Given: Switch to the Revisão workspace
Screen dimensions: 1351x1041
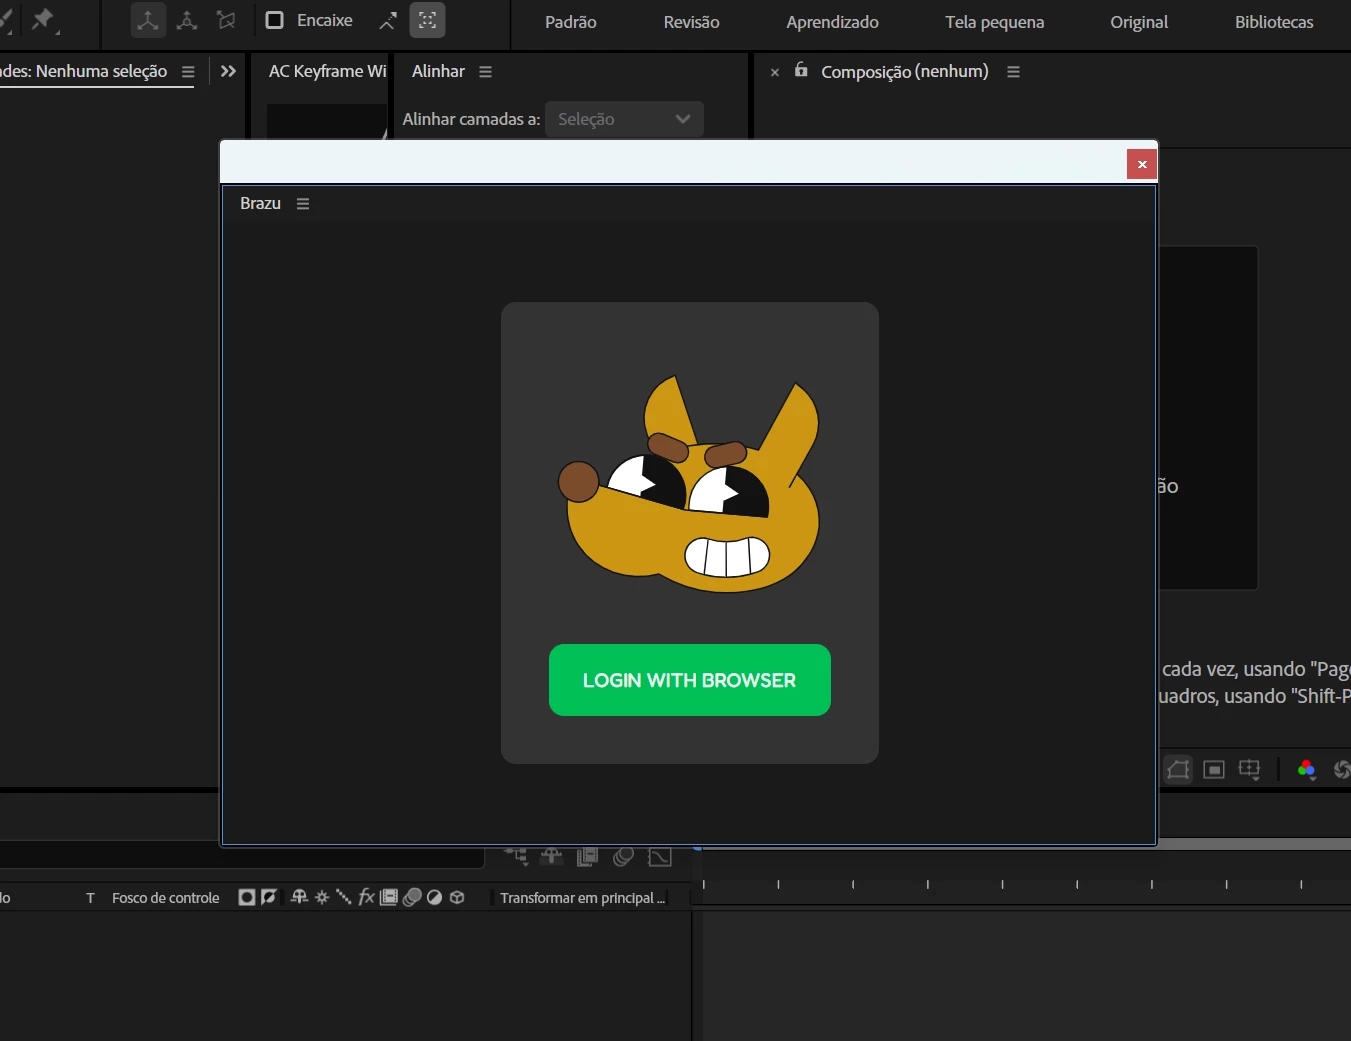Looking at the screenshot, I should [x=691, y=22].
